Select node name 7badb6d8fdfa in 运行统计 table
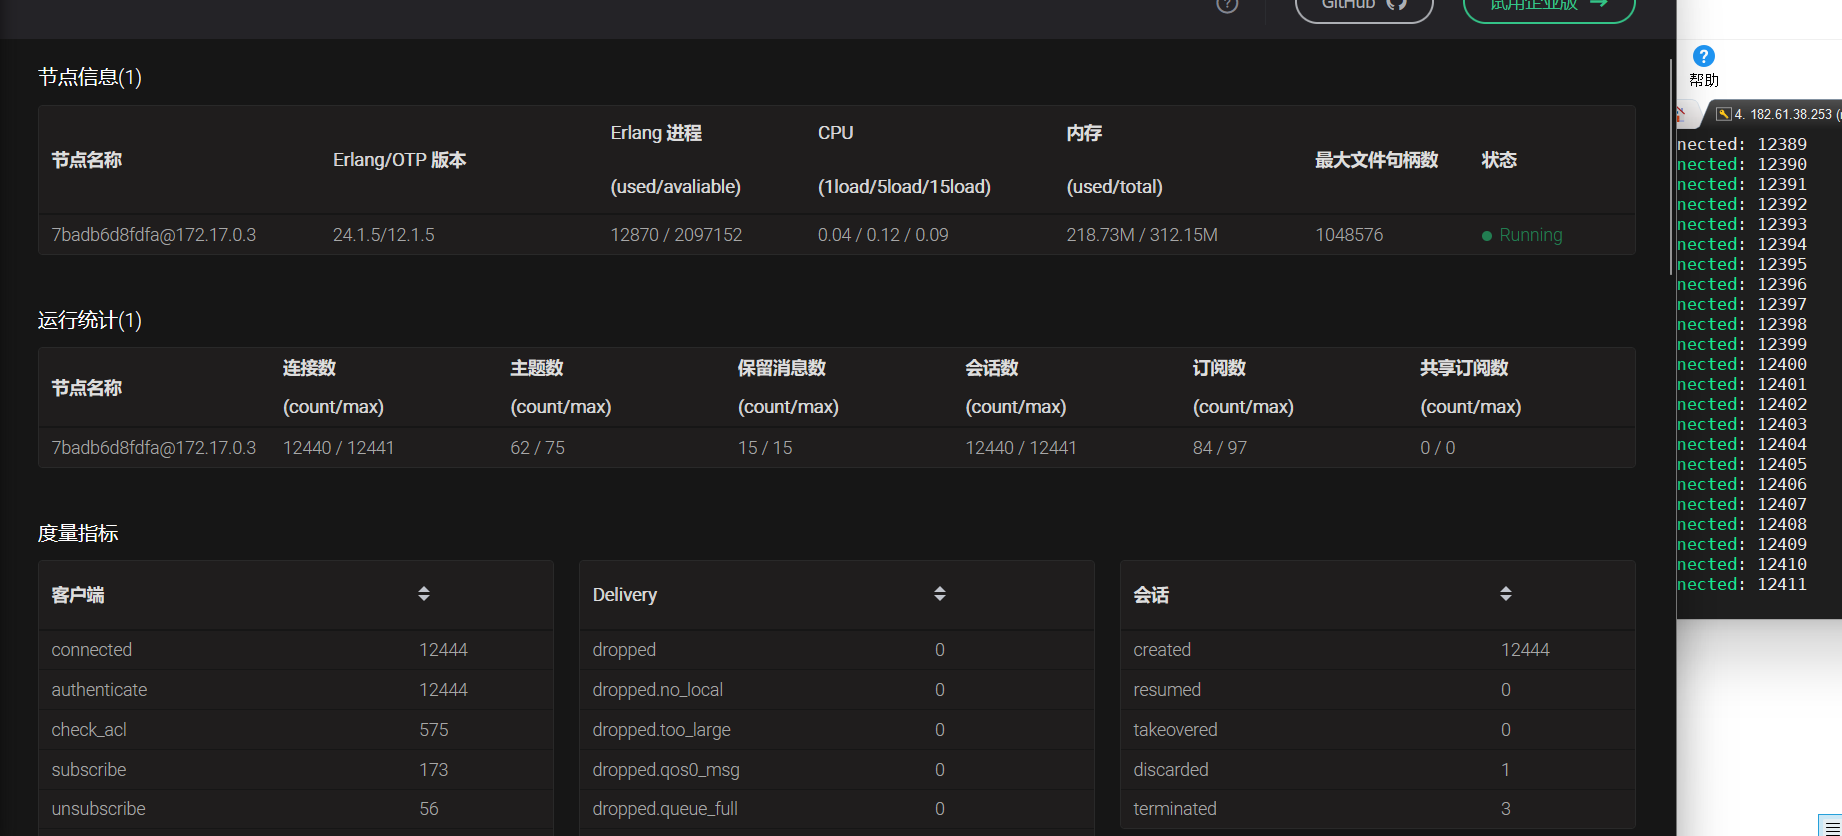Viewport: 1842px width, 836px height. 154,448
